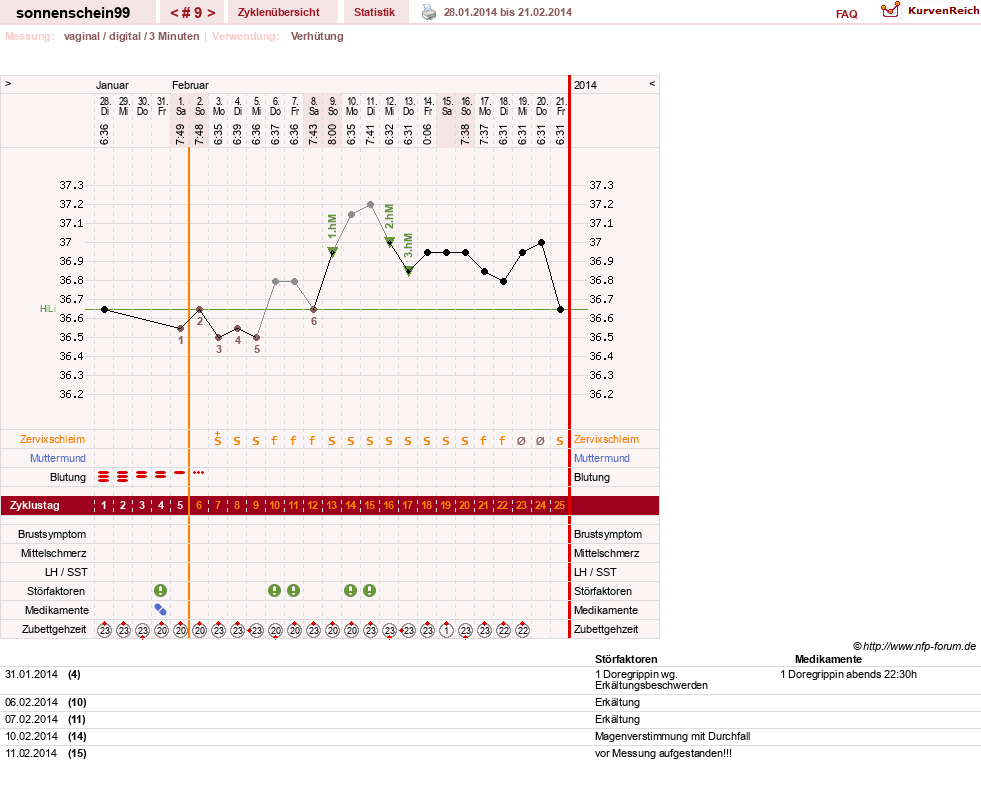Go to next cycle with the right angle bracket
This screenshot has width=981, height=792.
point(211,13)
